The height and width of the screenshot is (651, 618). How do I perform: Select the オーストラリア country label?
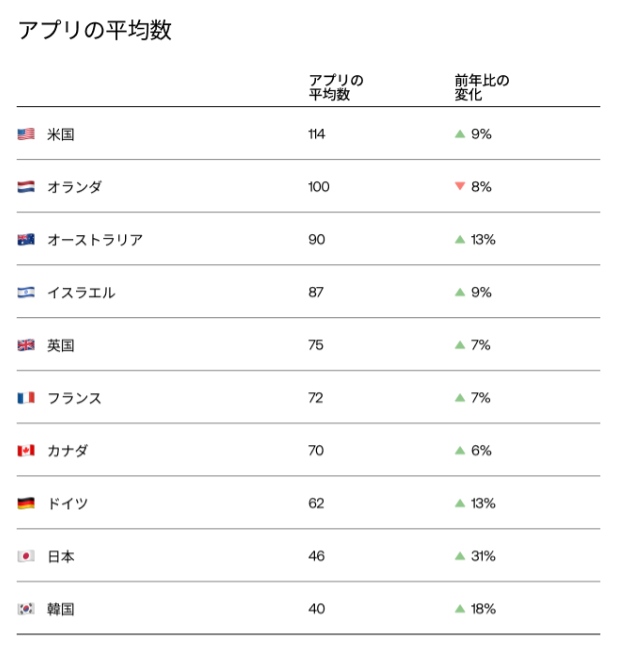[x=95, y=240]
